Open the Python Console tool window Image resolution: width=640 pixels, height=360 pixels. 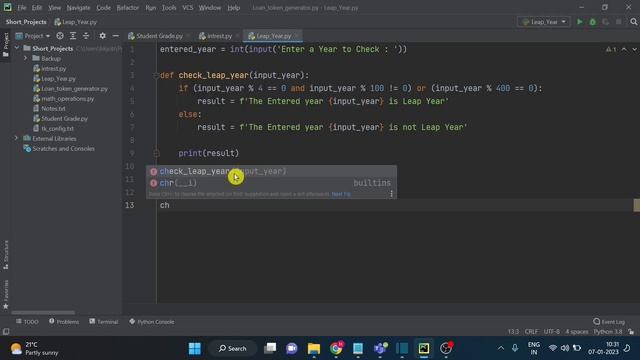[152, 322]
